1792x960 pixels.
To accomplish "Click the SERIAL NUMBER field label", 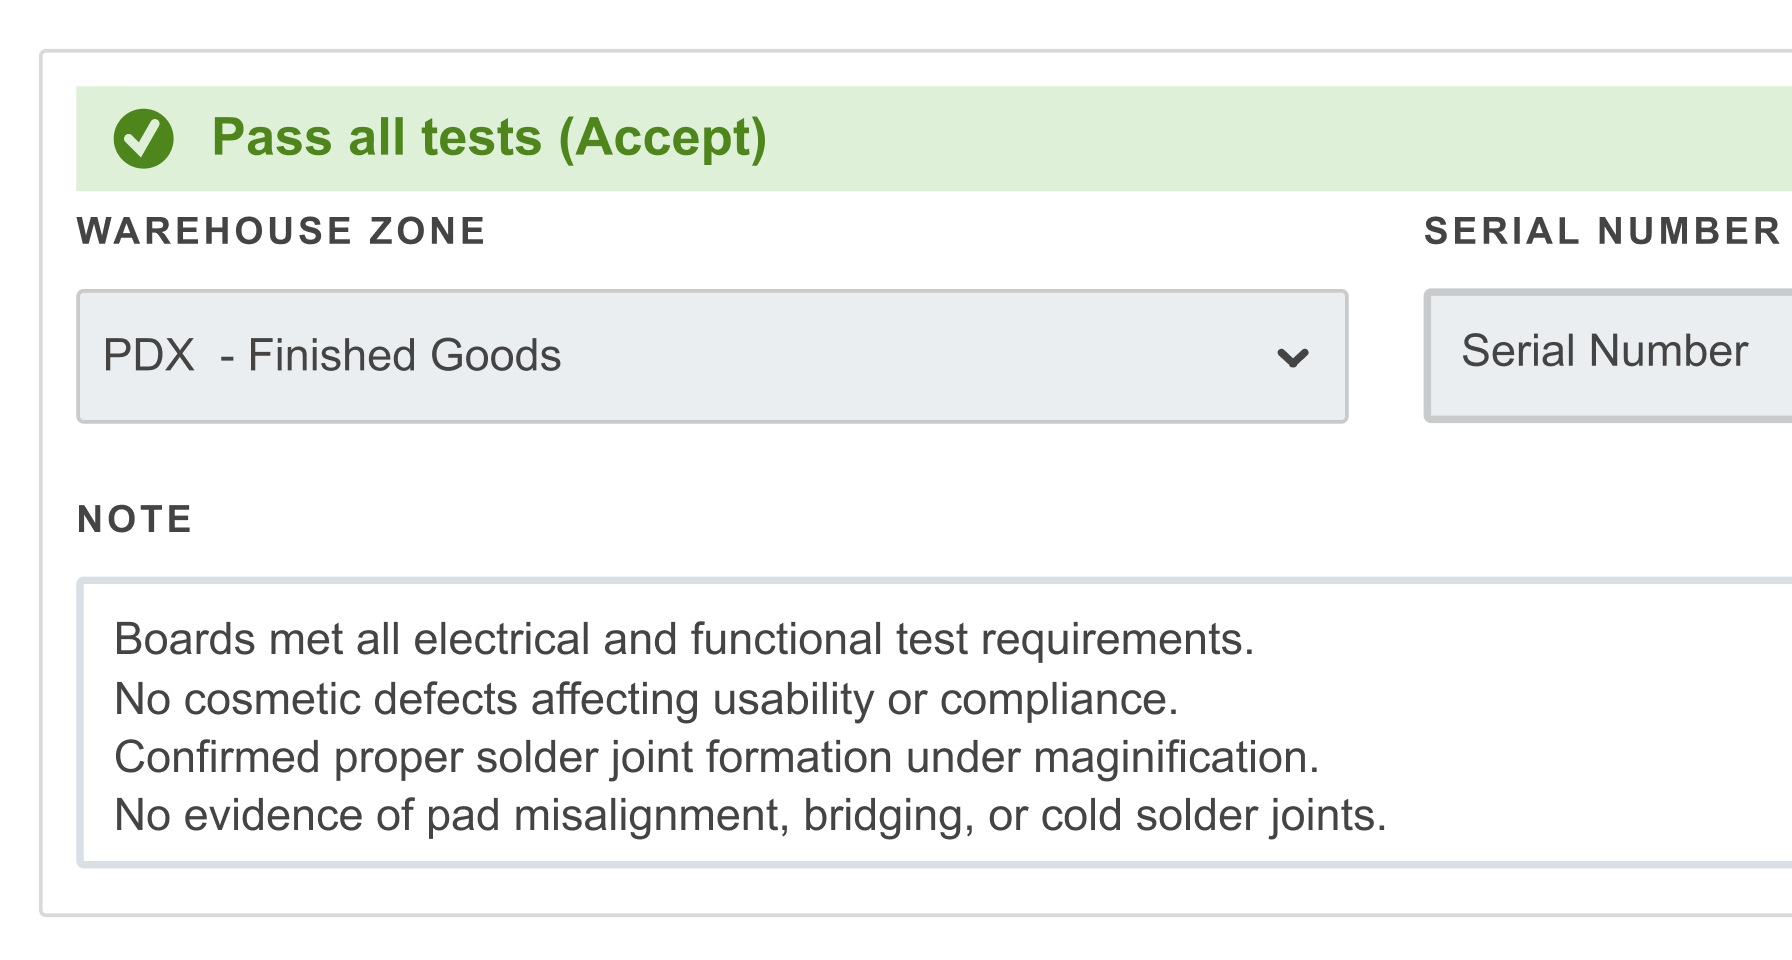I will (1602, 231).
